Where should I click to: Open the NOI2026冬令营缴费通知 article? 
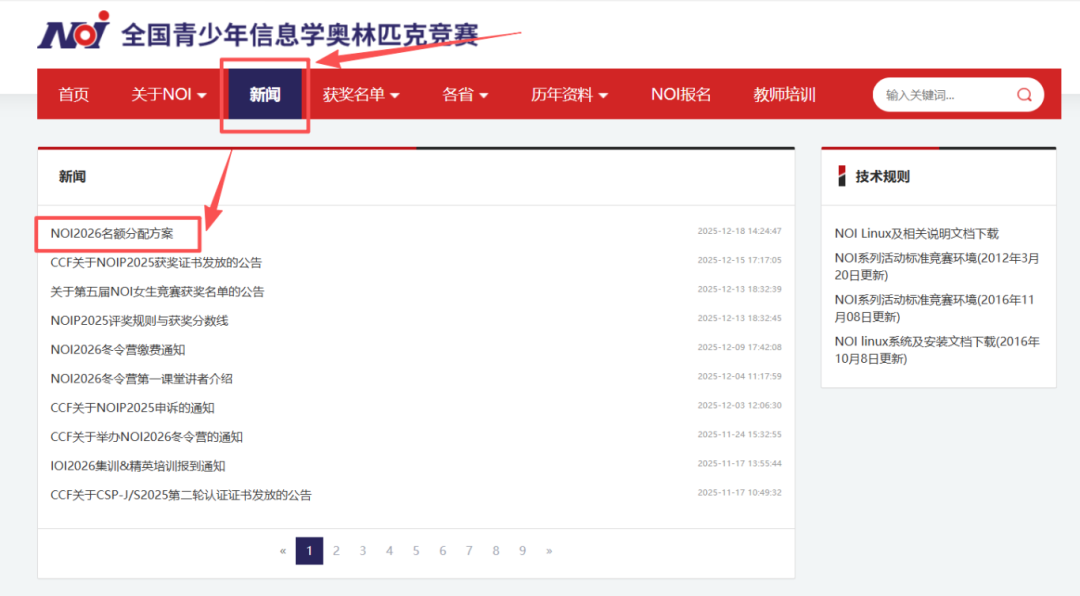click(x=117, y=350)
